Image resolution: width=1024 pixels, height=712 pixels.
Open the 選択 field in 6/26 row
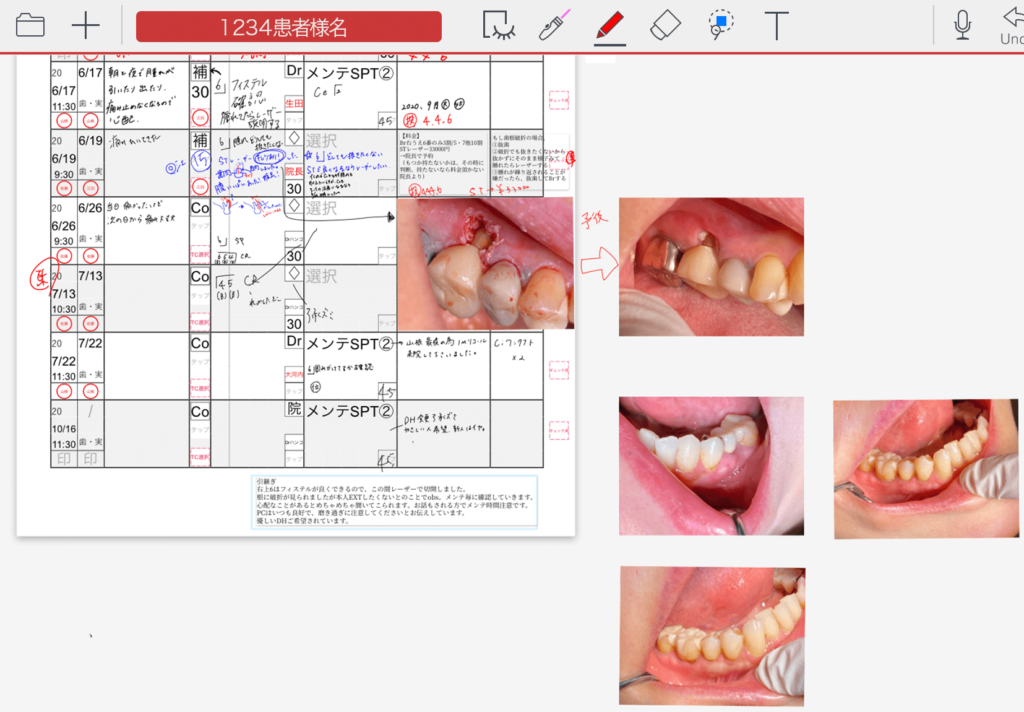[322, 208]
